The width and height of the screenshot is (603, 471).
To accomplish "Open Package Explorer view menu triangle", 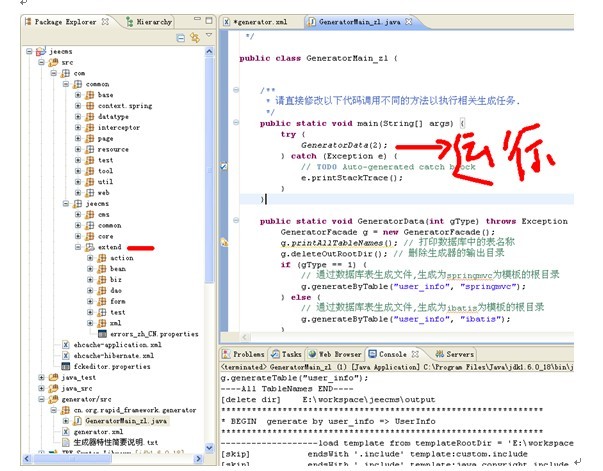I will pos(209,35).
